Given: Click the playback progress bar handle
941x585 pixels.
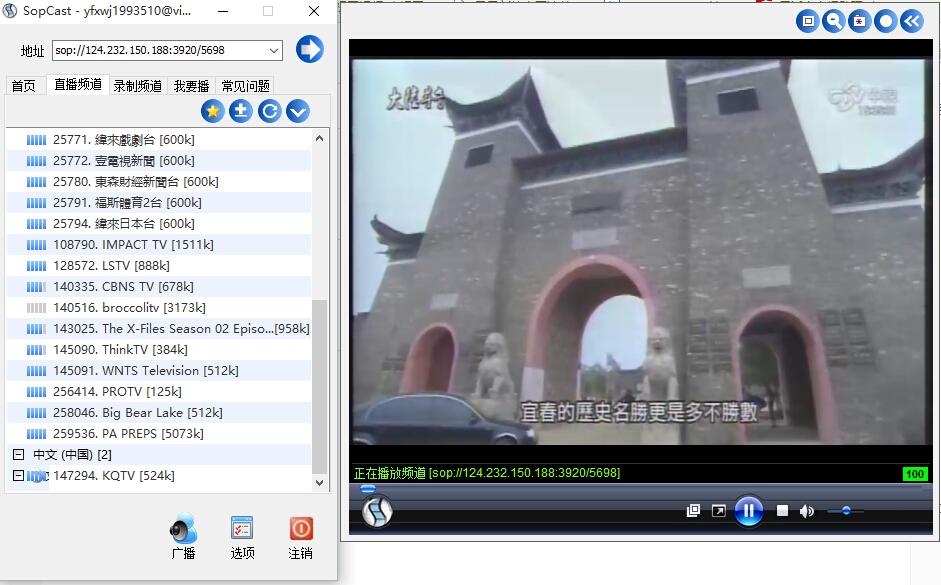Looking at the screenshot, I should coord(368,488).
